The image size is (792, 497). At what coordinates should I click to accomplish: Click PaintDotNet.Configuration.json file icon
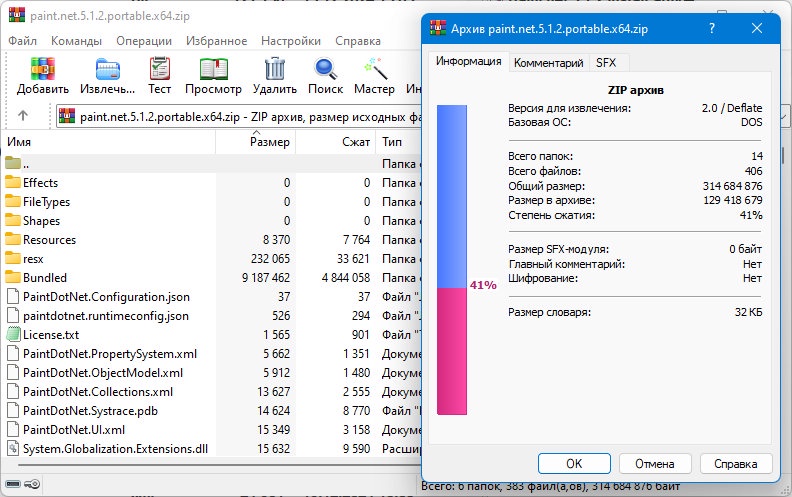(x=13, y=296)
